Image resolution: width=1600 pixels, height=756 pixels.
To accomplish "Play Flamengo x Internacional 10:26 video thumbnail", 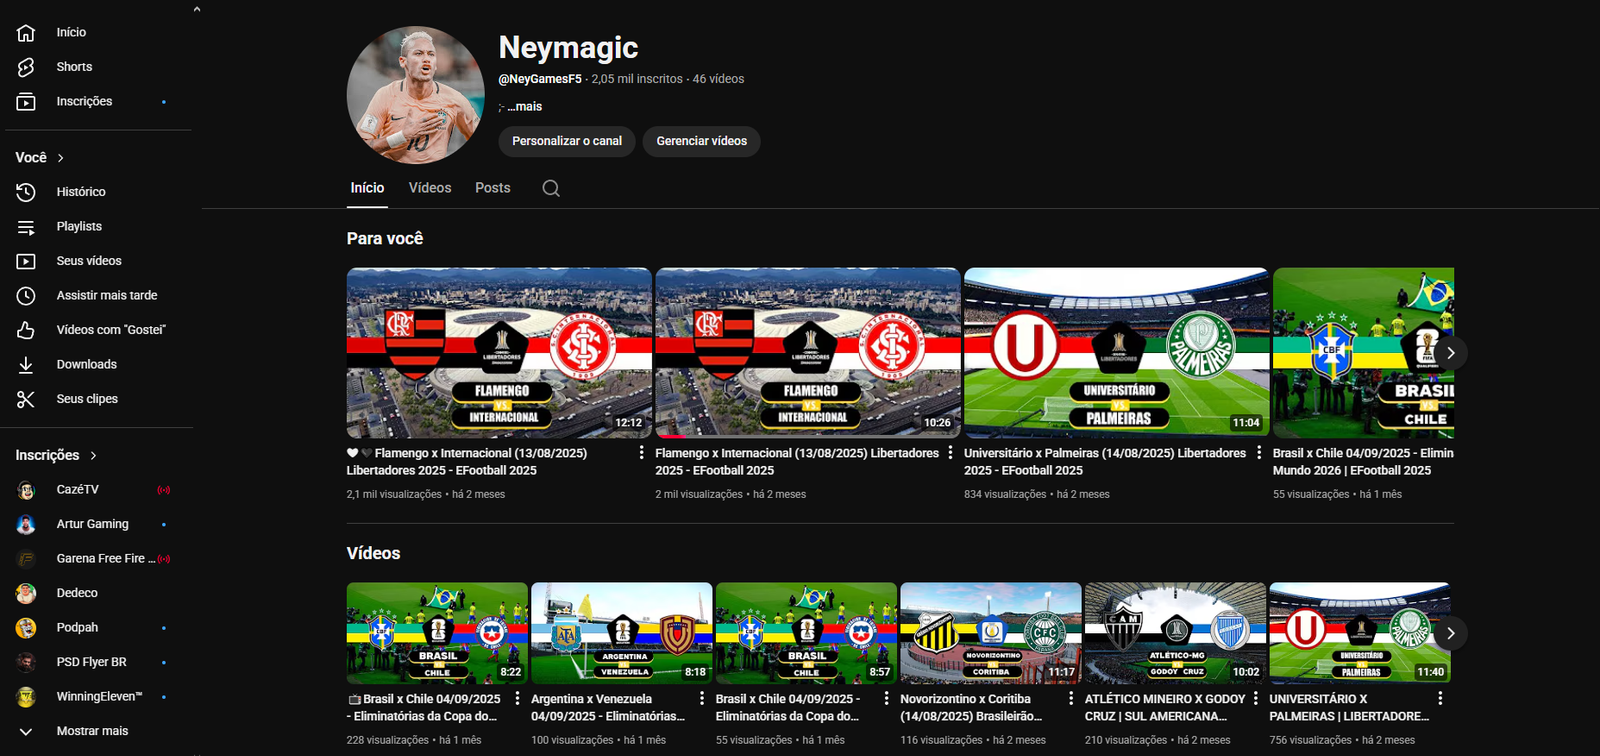I will pos(808,353).
